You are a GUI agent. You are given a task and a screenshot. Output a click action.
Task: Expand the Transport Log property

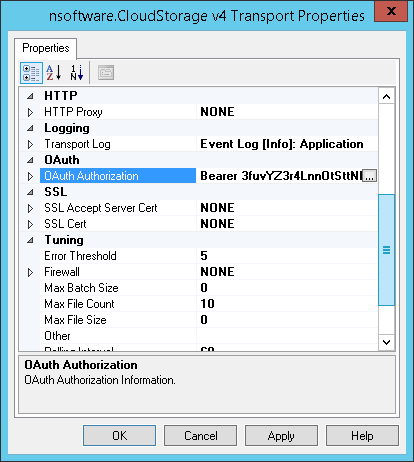30,144
